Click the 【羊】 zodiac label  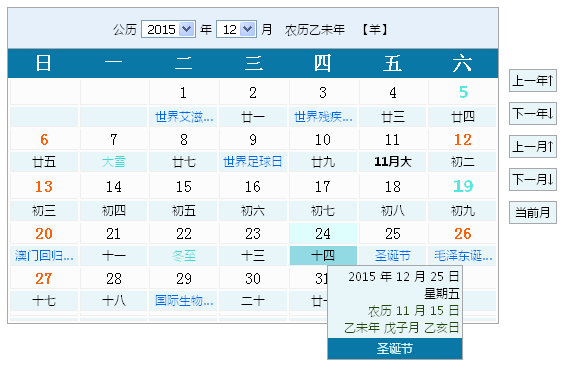tap(375, 30)
